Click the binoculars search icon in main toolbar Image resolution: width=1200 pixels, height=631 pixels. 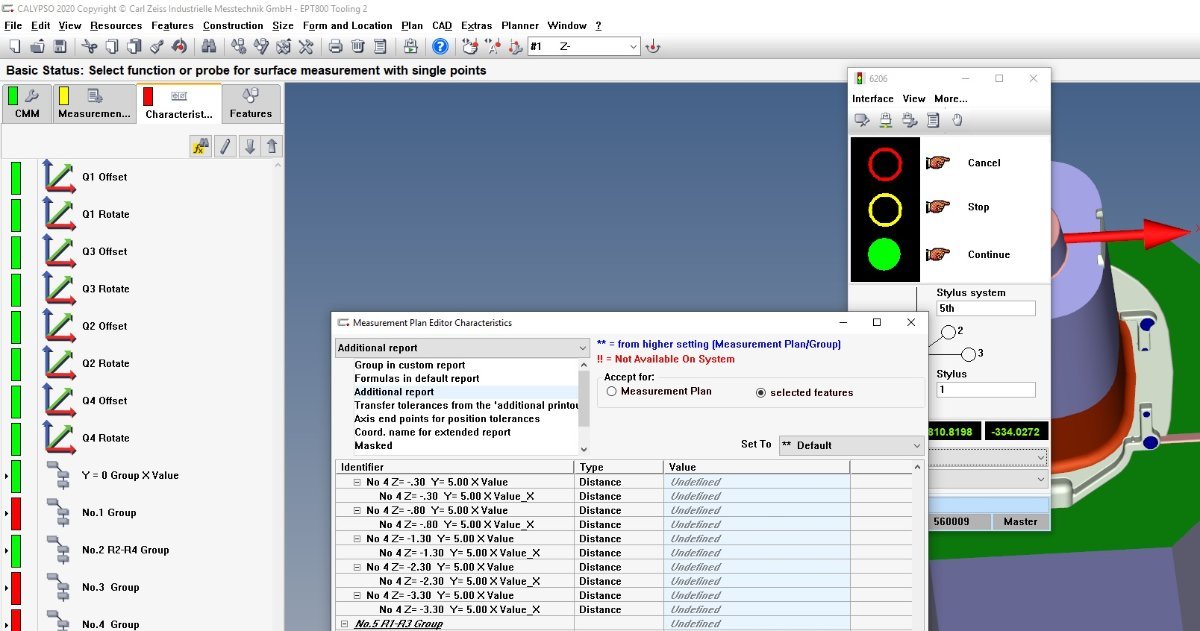(x=209, y=46)
